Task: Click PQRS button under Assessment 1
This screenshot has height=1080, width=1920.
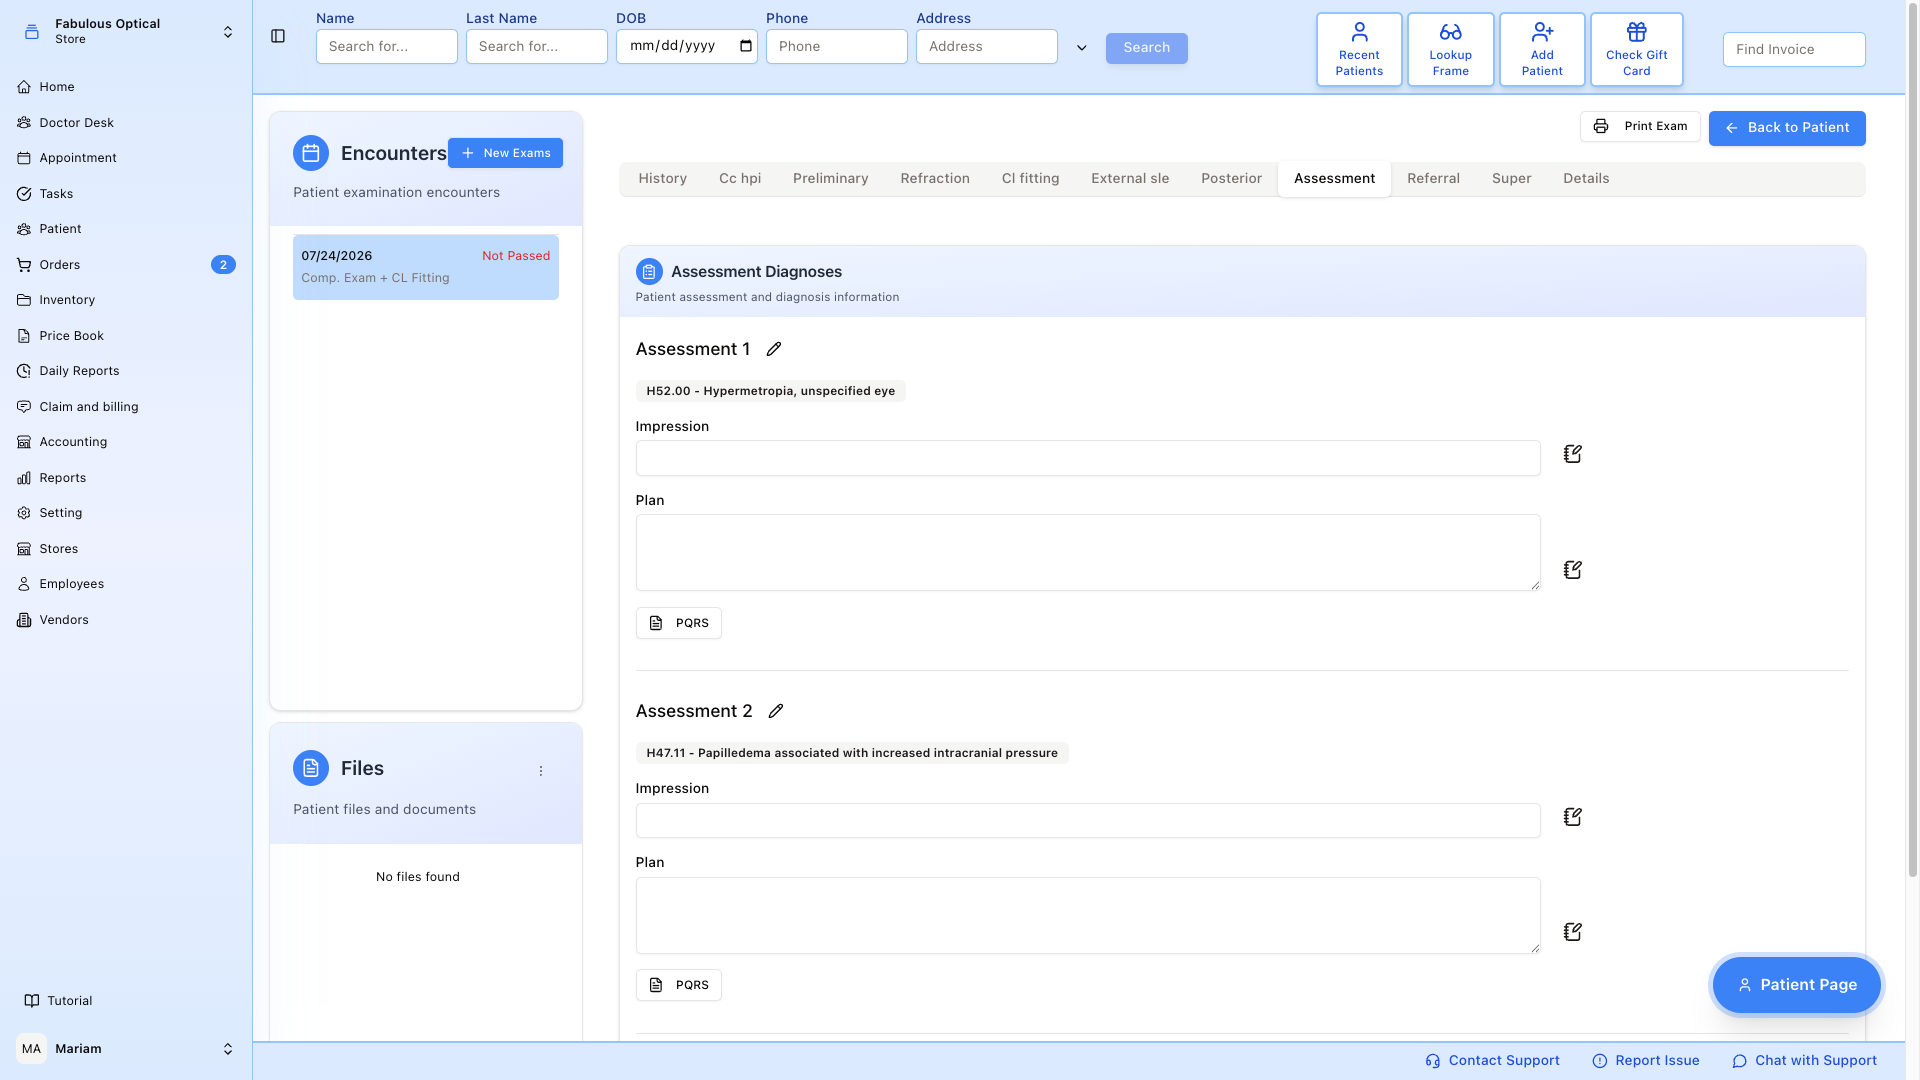Action: [679, 623]
